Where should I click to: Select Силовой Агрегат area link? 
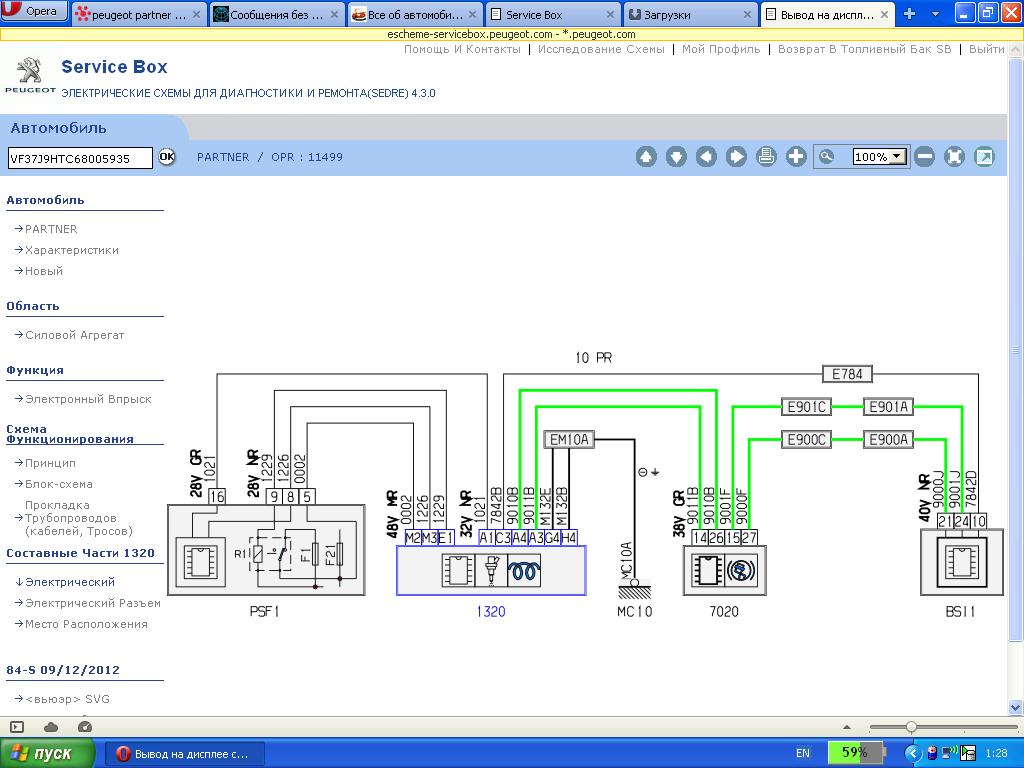click(x=74, y=335)
